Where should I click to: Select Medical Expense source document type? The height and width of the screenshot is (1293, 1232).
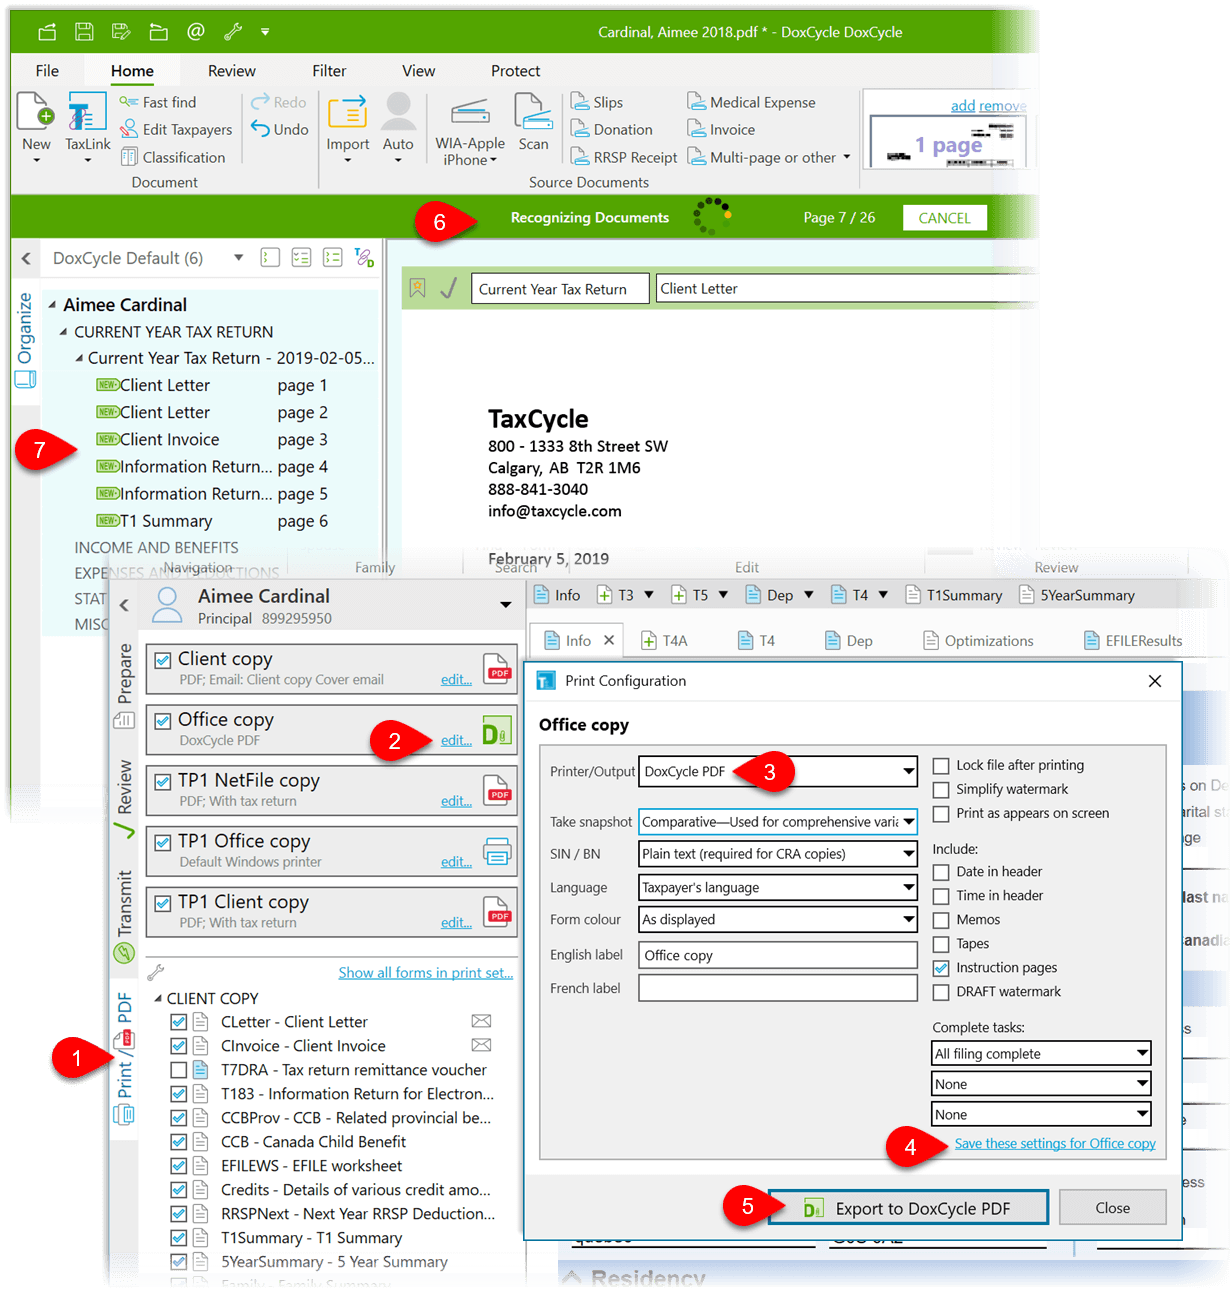pyautogui.click(x=751, y=102)
